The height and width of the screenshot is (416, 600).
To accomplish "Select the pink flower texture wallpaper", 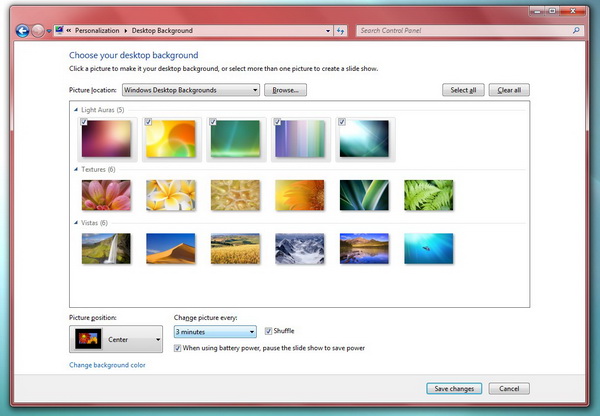I will click(105, 194).
